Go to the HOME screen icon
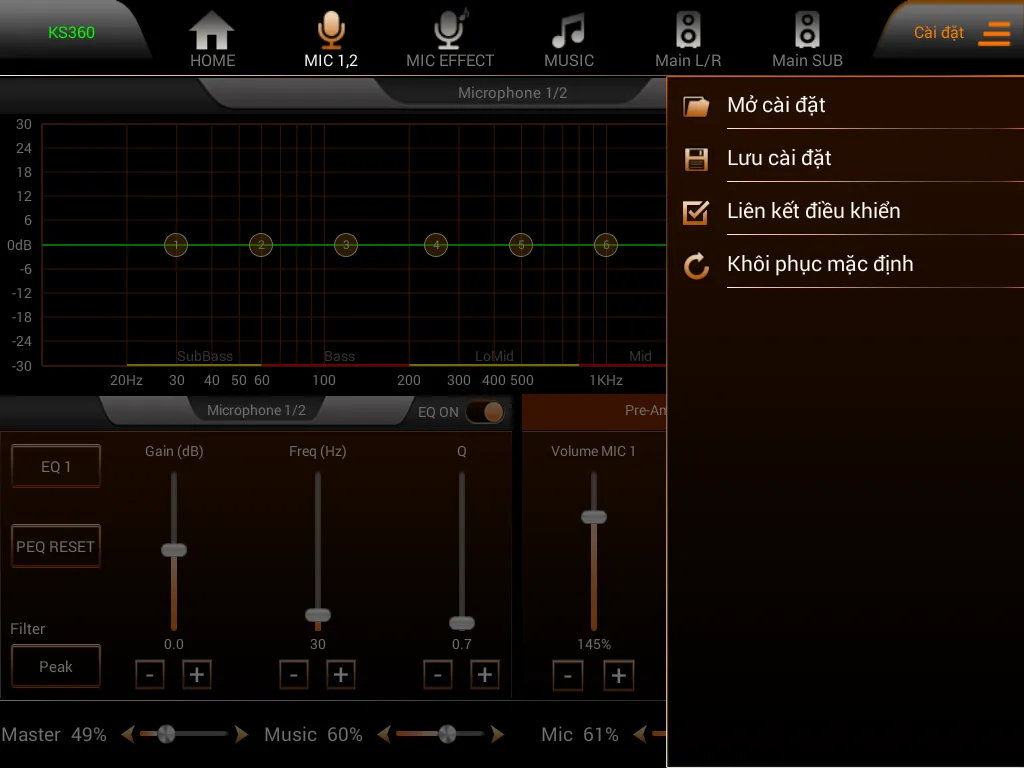Viewport: 1024px width, 768px height. coord(212,32)
